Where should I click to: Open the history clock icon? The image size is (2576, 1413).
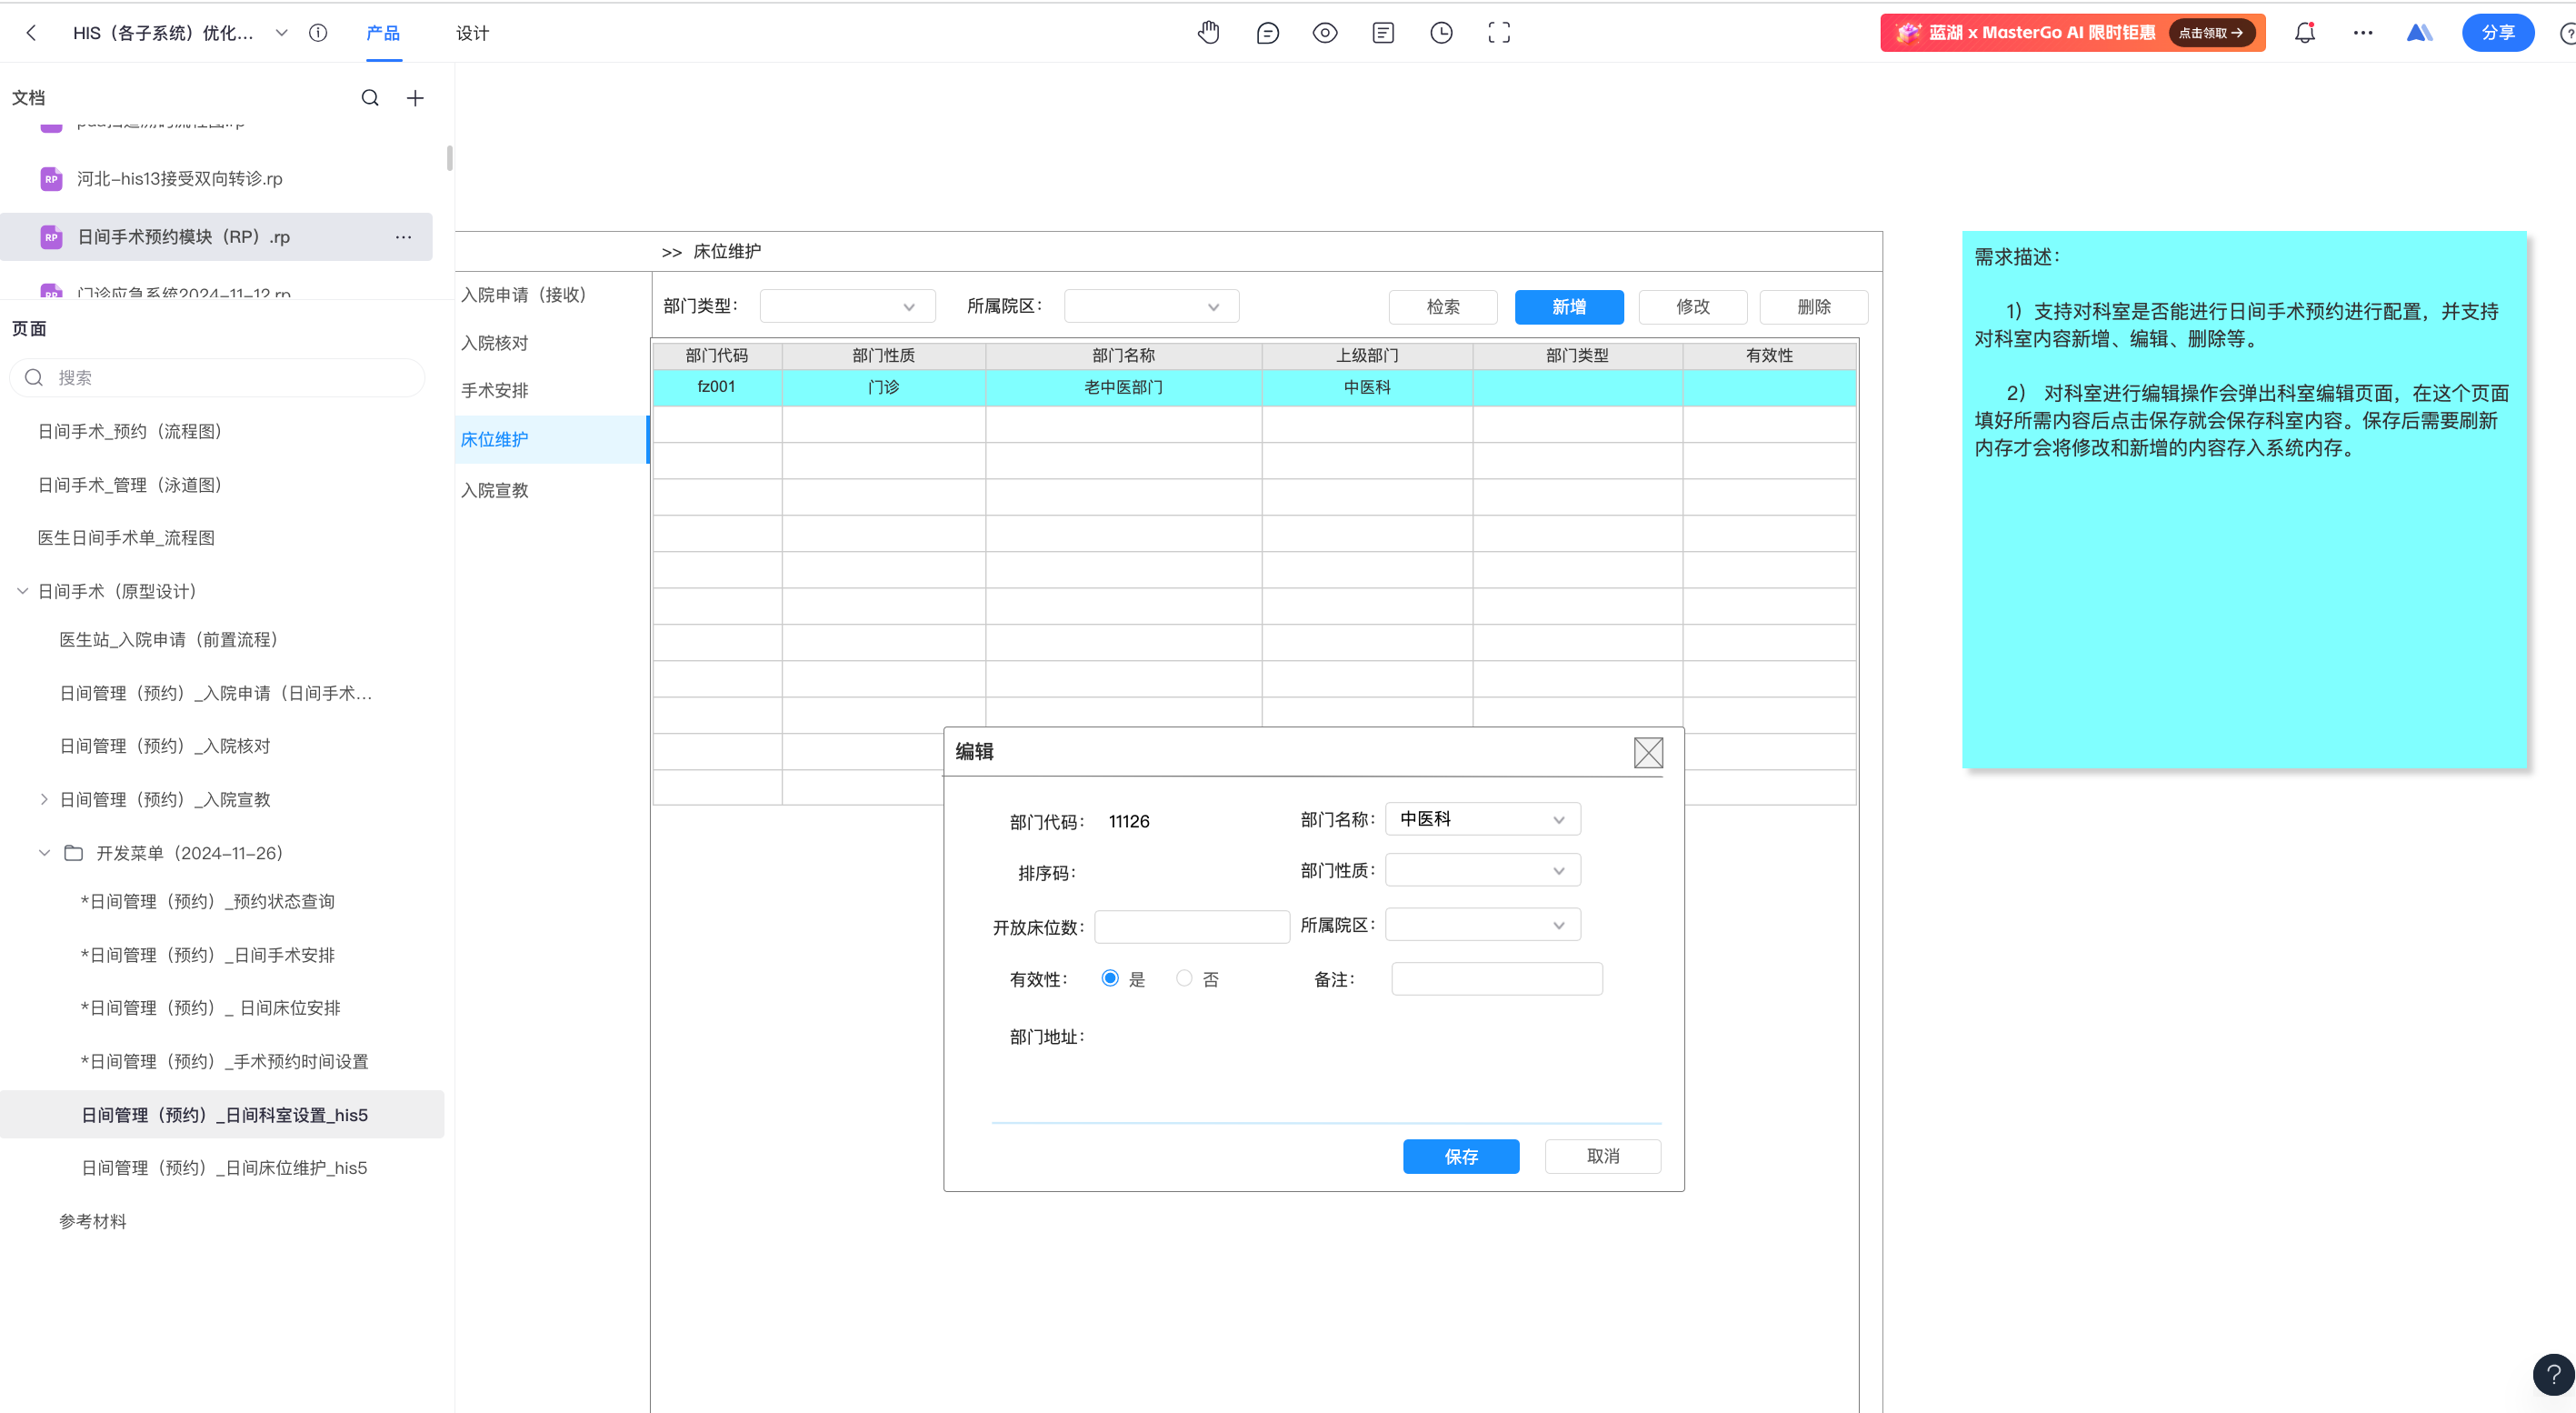tap(1441, 33)
